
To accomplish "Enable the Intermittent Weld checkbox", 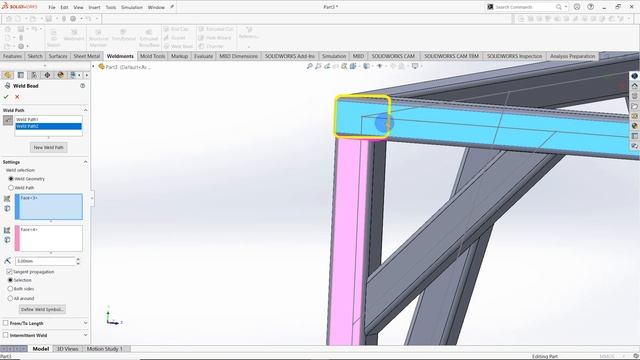I will (x=5, y=335).
